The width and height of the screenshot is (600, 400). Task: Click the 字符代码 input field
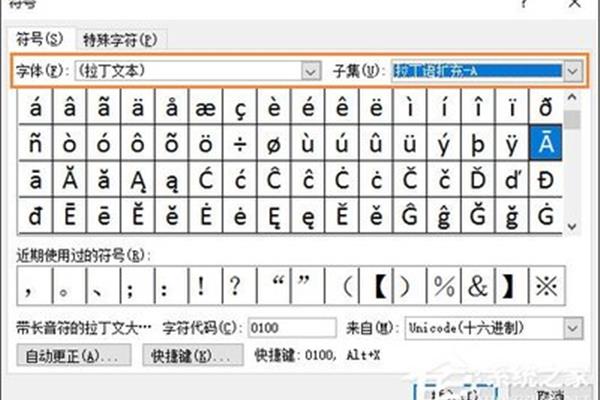(292, 328)
